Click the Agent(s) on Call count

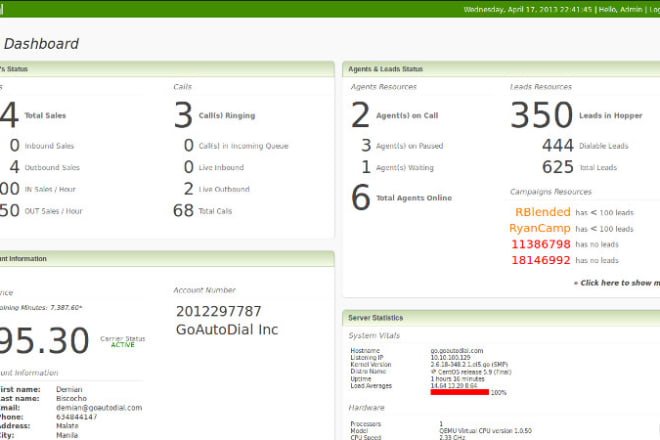click(x=360, y=115)
